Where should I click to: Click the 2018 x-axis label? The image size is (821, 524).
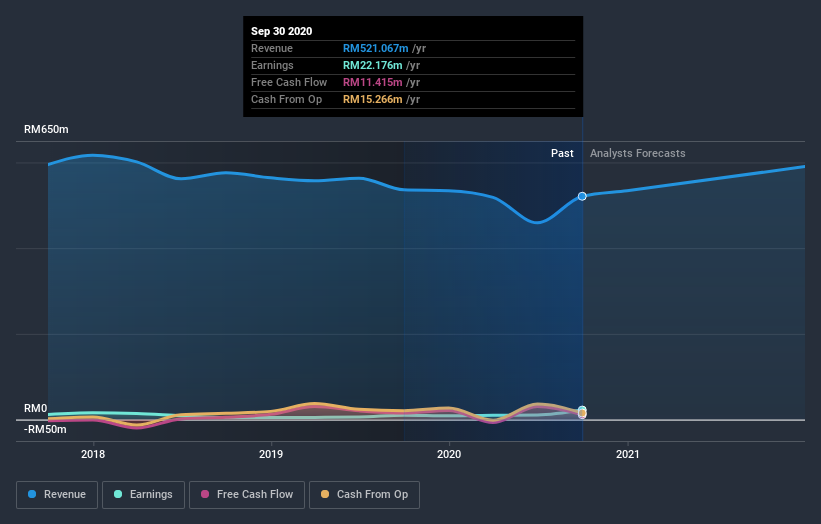[x=93, y=454]
